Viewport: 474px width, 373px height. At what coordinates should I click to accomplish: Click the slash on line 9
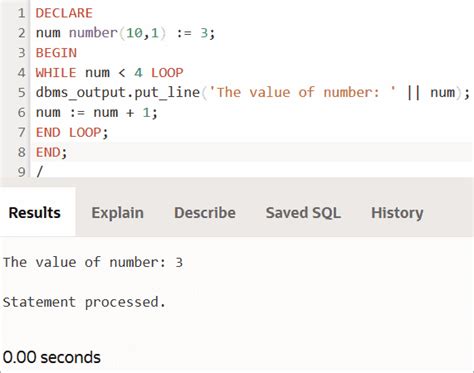(x=39, y=172)
